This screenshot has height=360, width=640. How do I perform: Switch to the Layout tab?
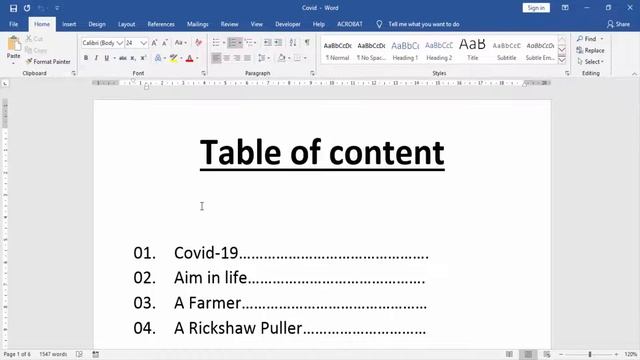tap(127, 24)
